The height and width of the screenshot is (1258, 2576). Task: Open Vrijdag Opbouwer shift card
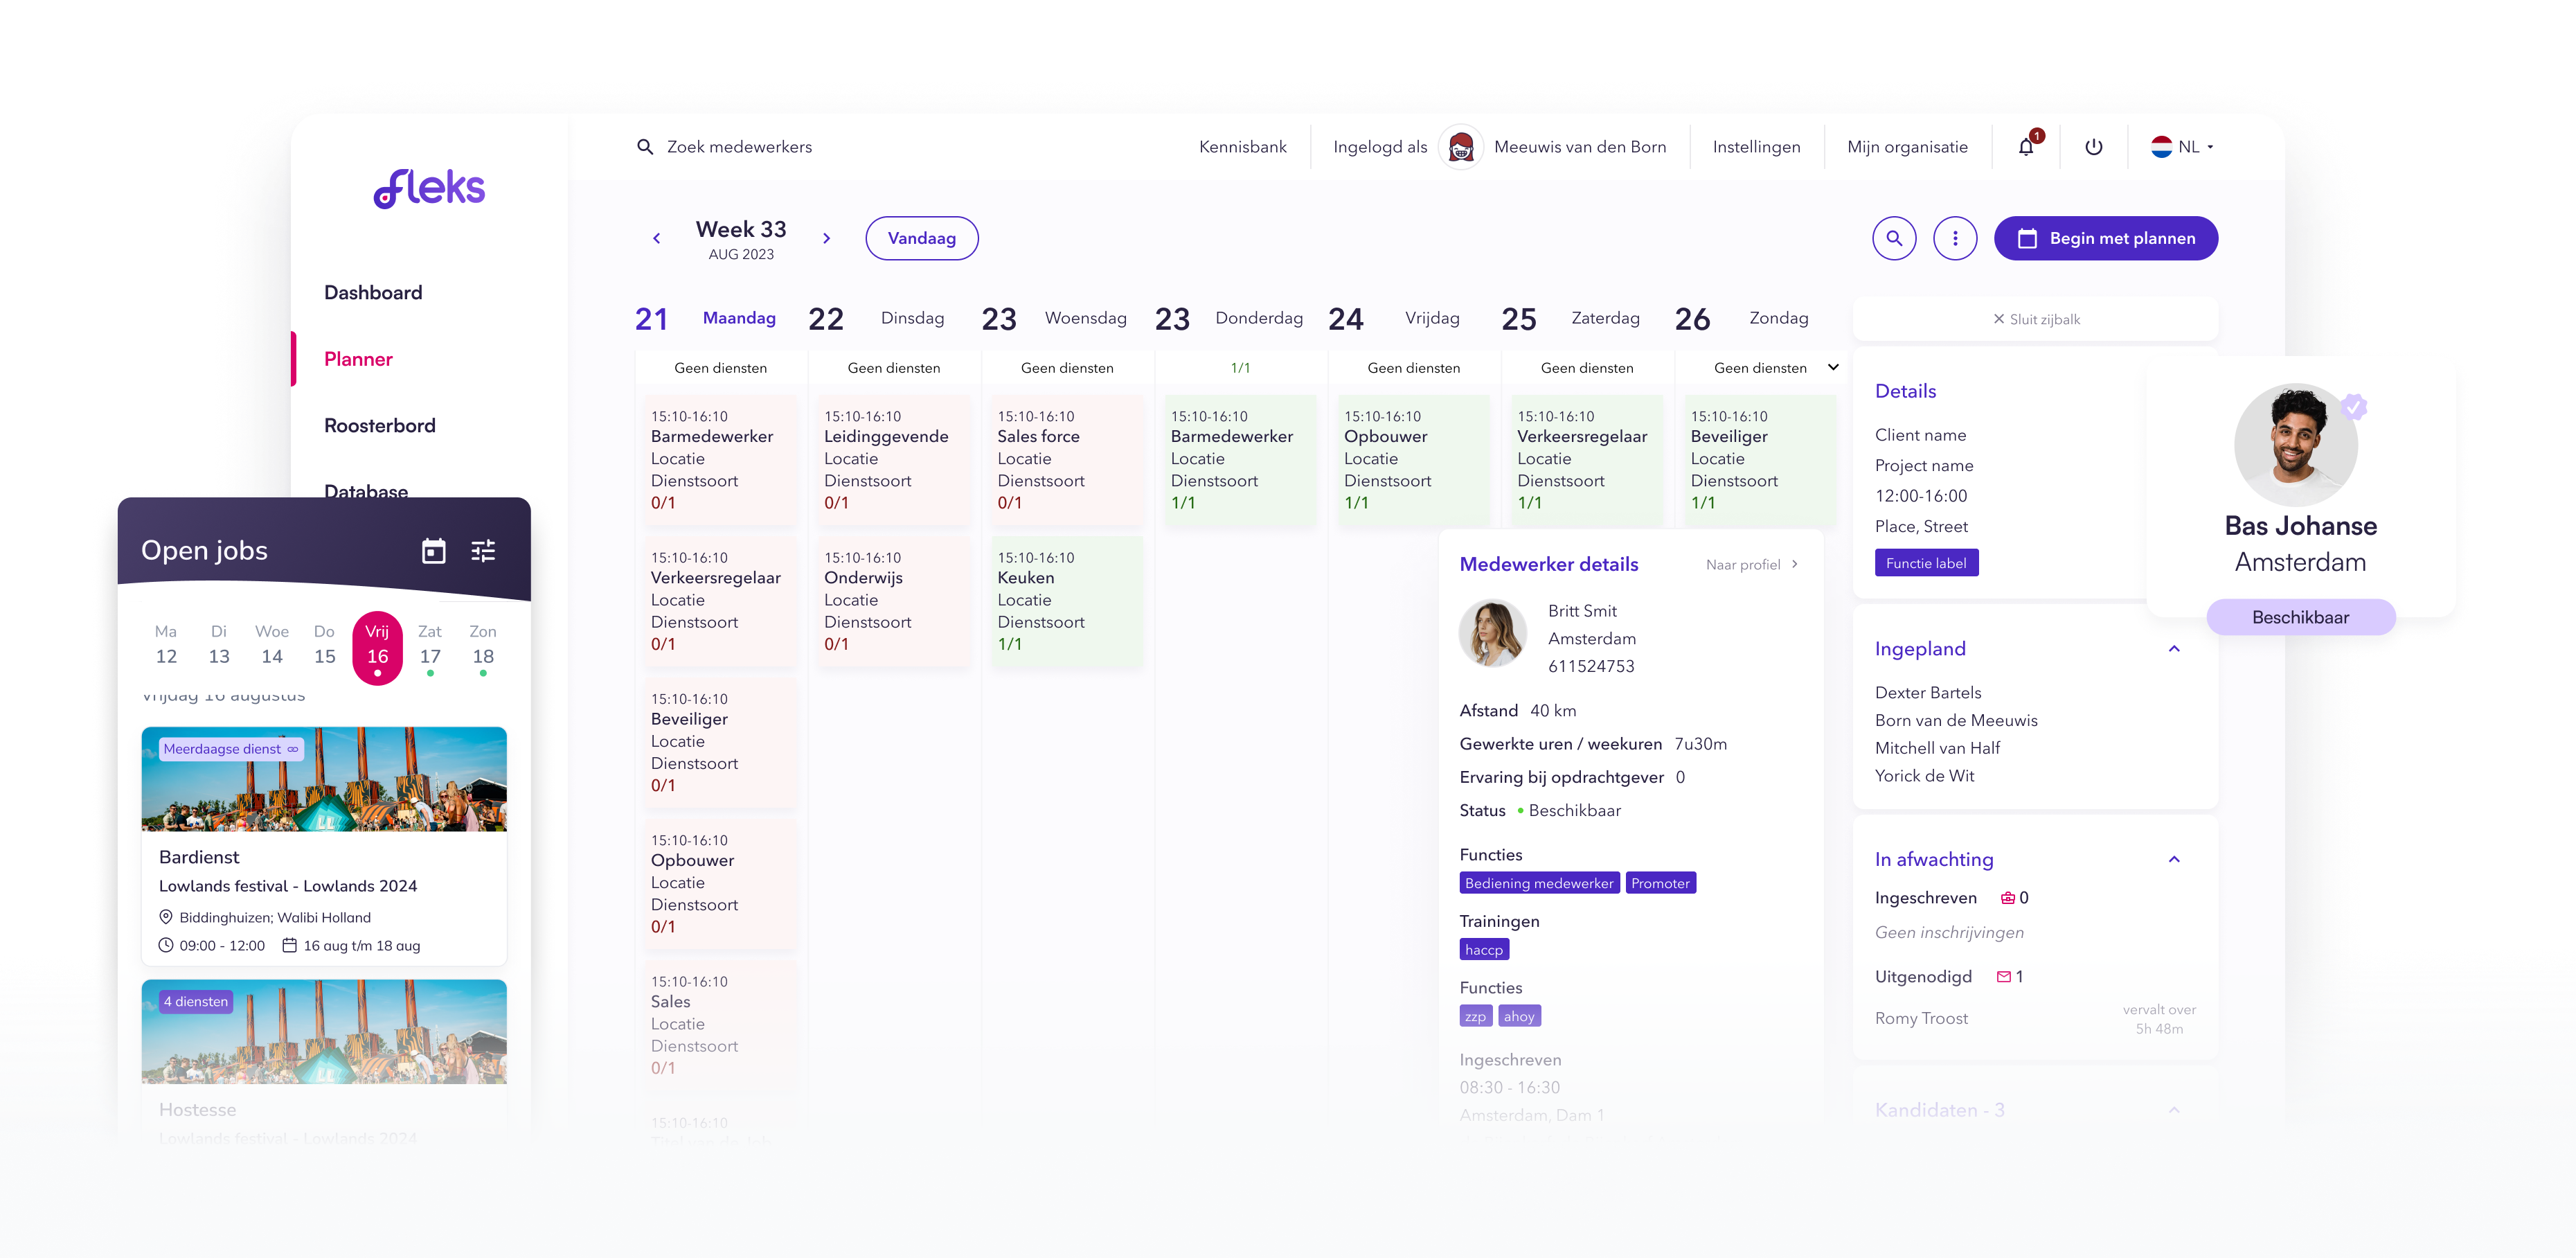1413,460
